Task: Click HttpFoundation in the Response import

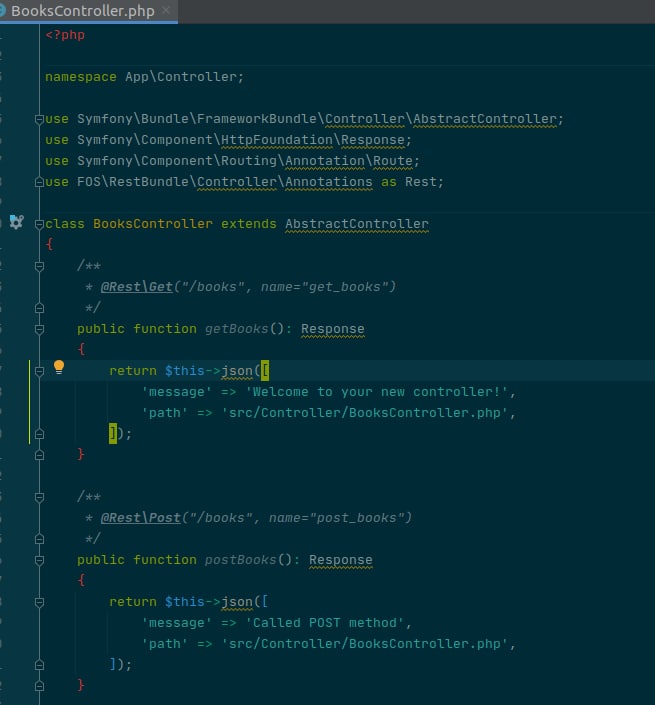Action: click(x=276, y=140)
